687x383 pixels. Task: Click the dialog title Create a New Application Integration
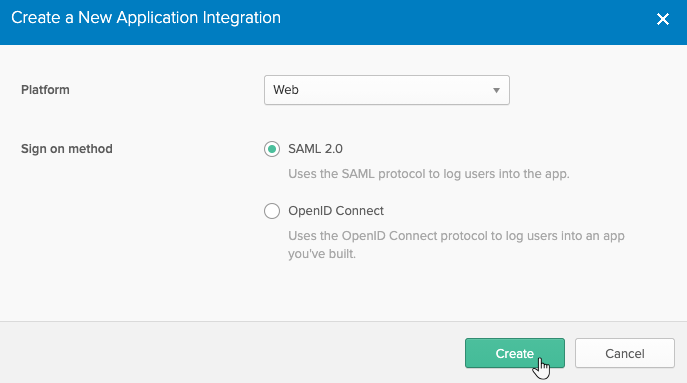coord(146,18)
